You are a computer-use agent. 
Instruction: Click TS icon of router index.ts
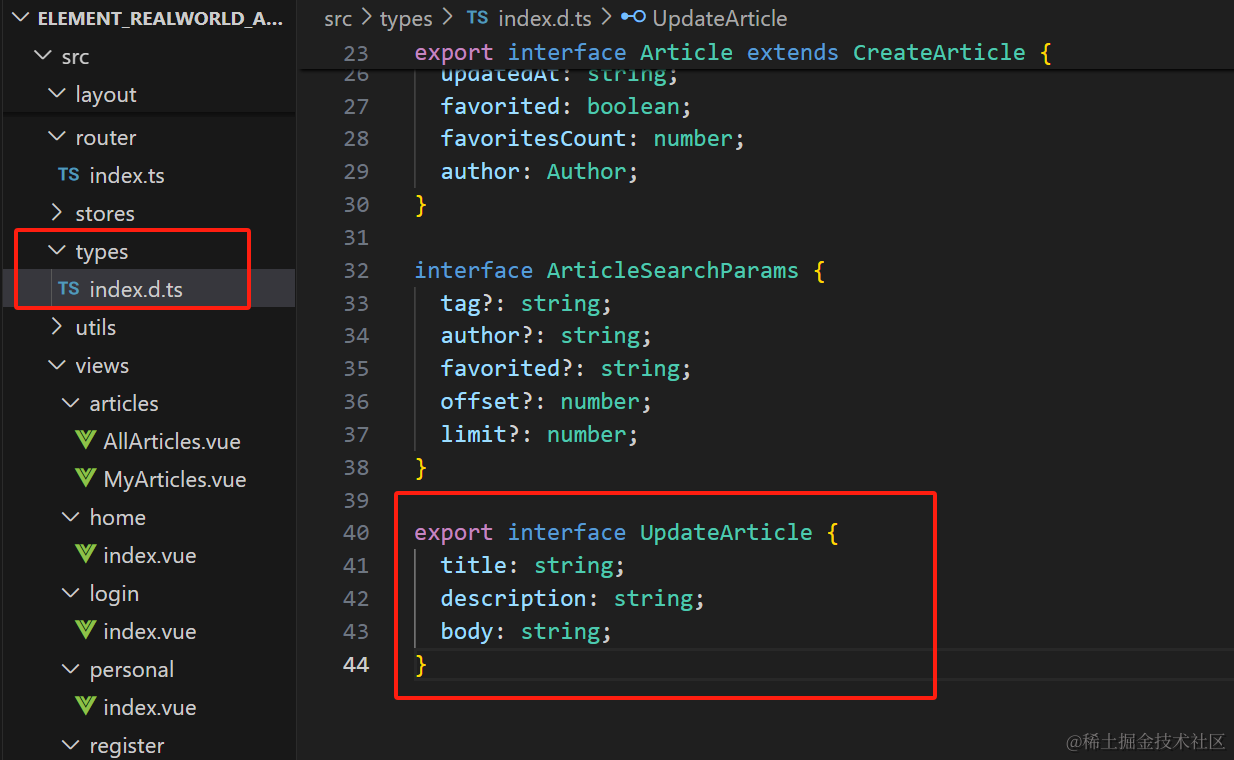(x=69, y=175)
